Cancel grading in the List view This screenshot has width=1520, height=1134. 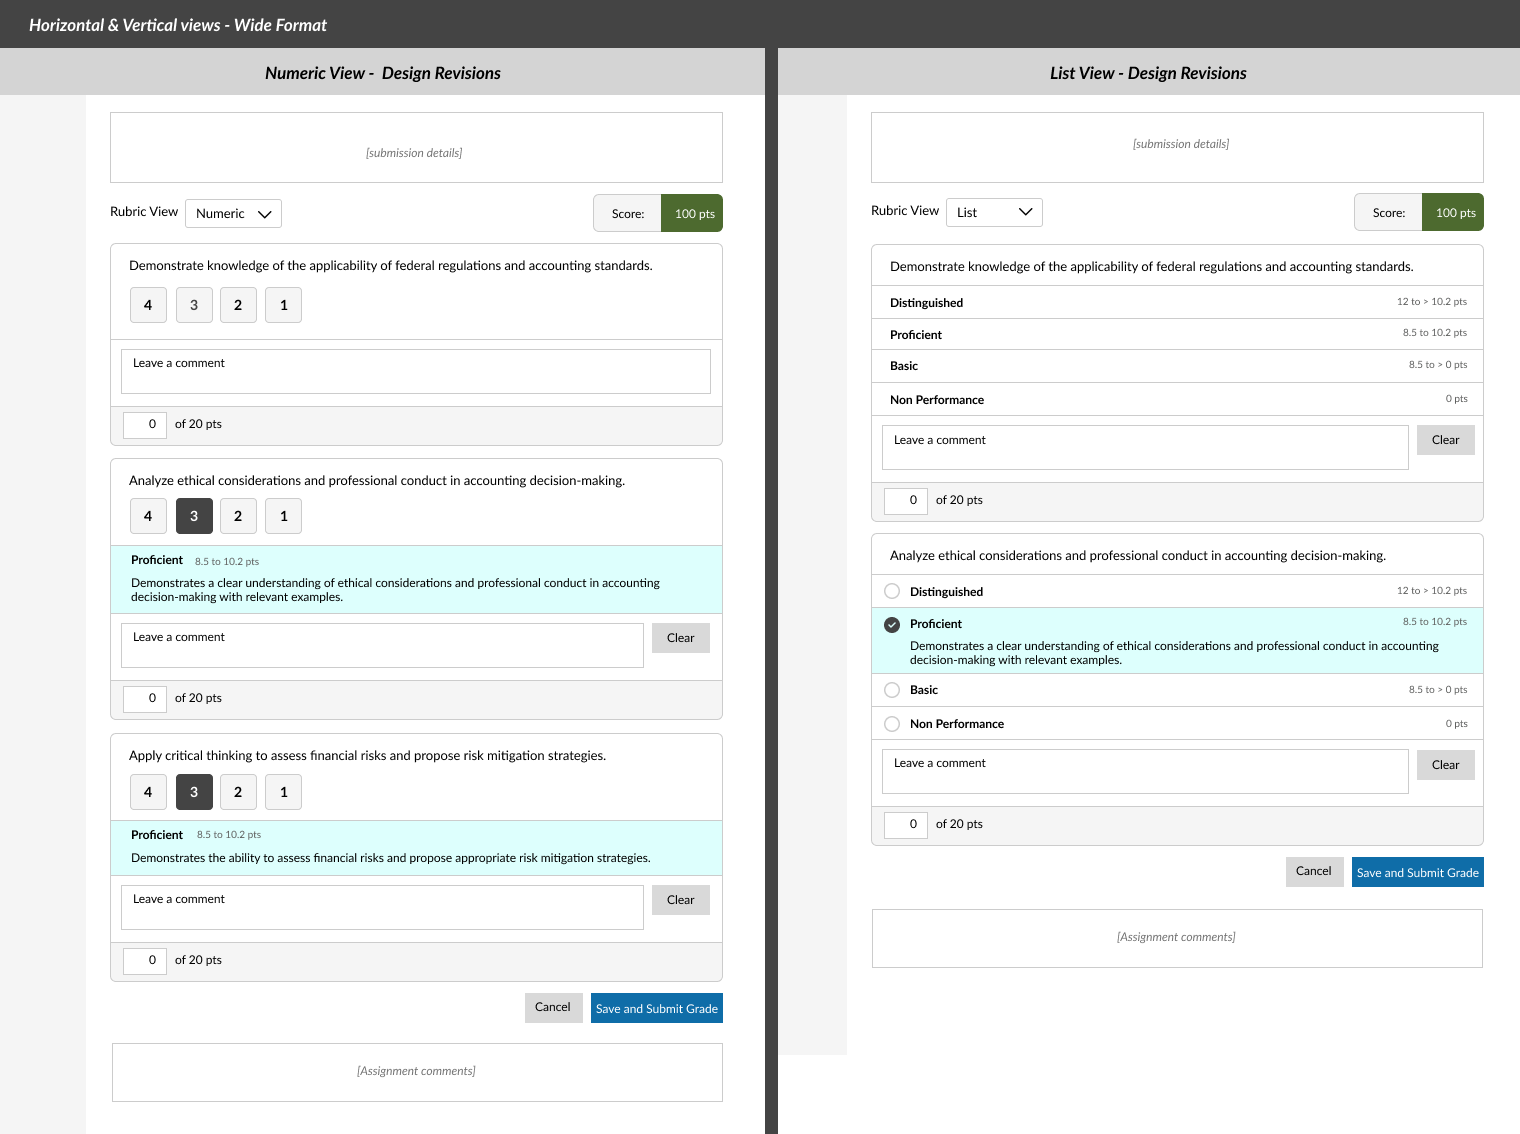click(1314, 871)
